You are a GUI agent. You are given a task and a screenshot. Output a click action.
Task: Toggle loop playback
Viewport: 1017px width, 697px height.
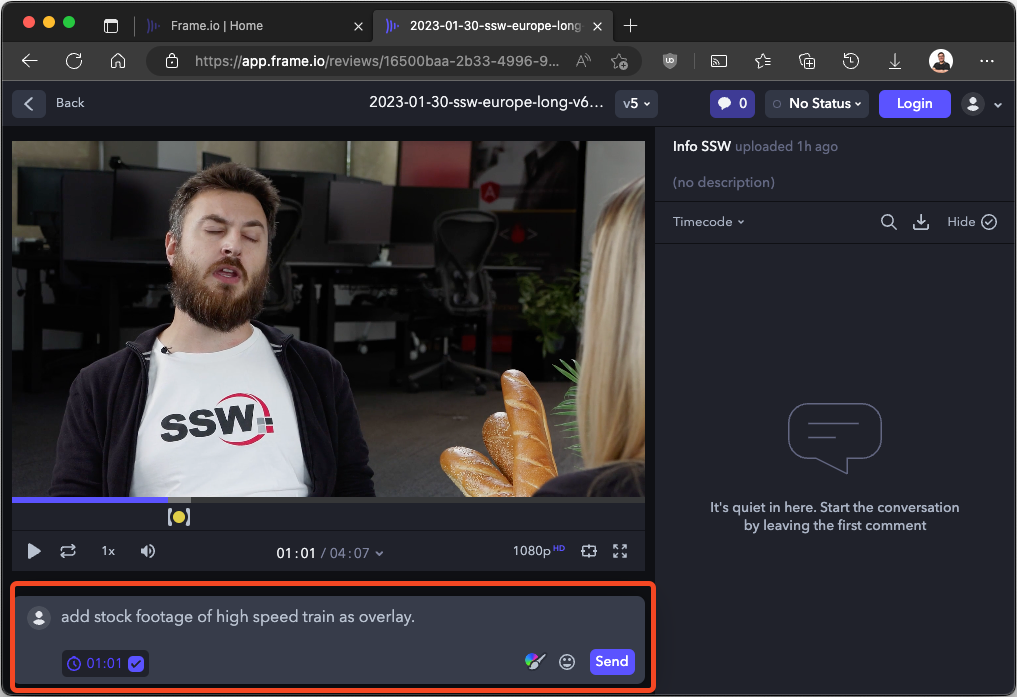[x=68, y=551]
